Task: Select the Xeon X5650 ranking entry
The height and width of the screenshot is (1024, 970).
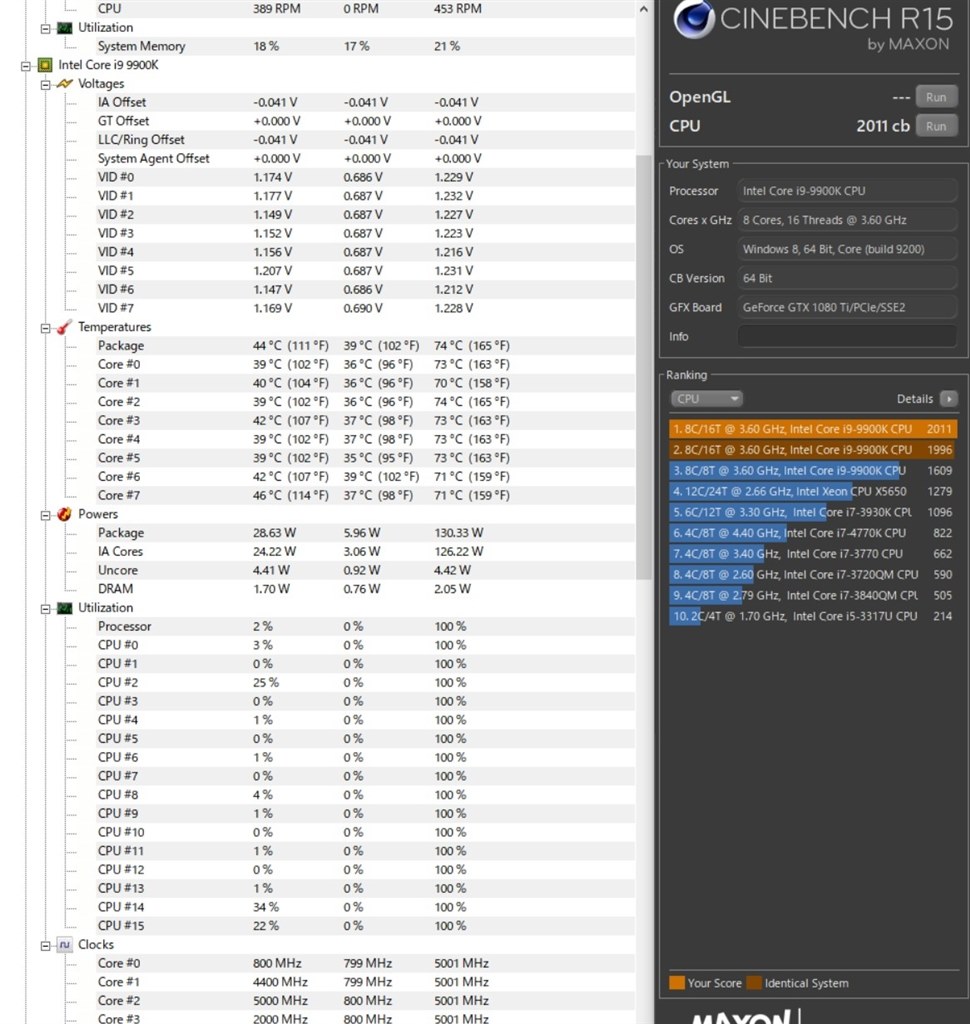Action: pyautogui.click(x=813, y=491)
